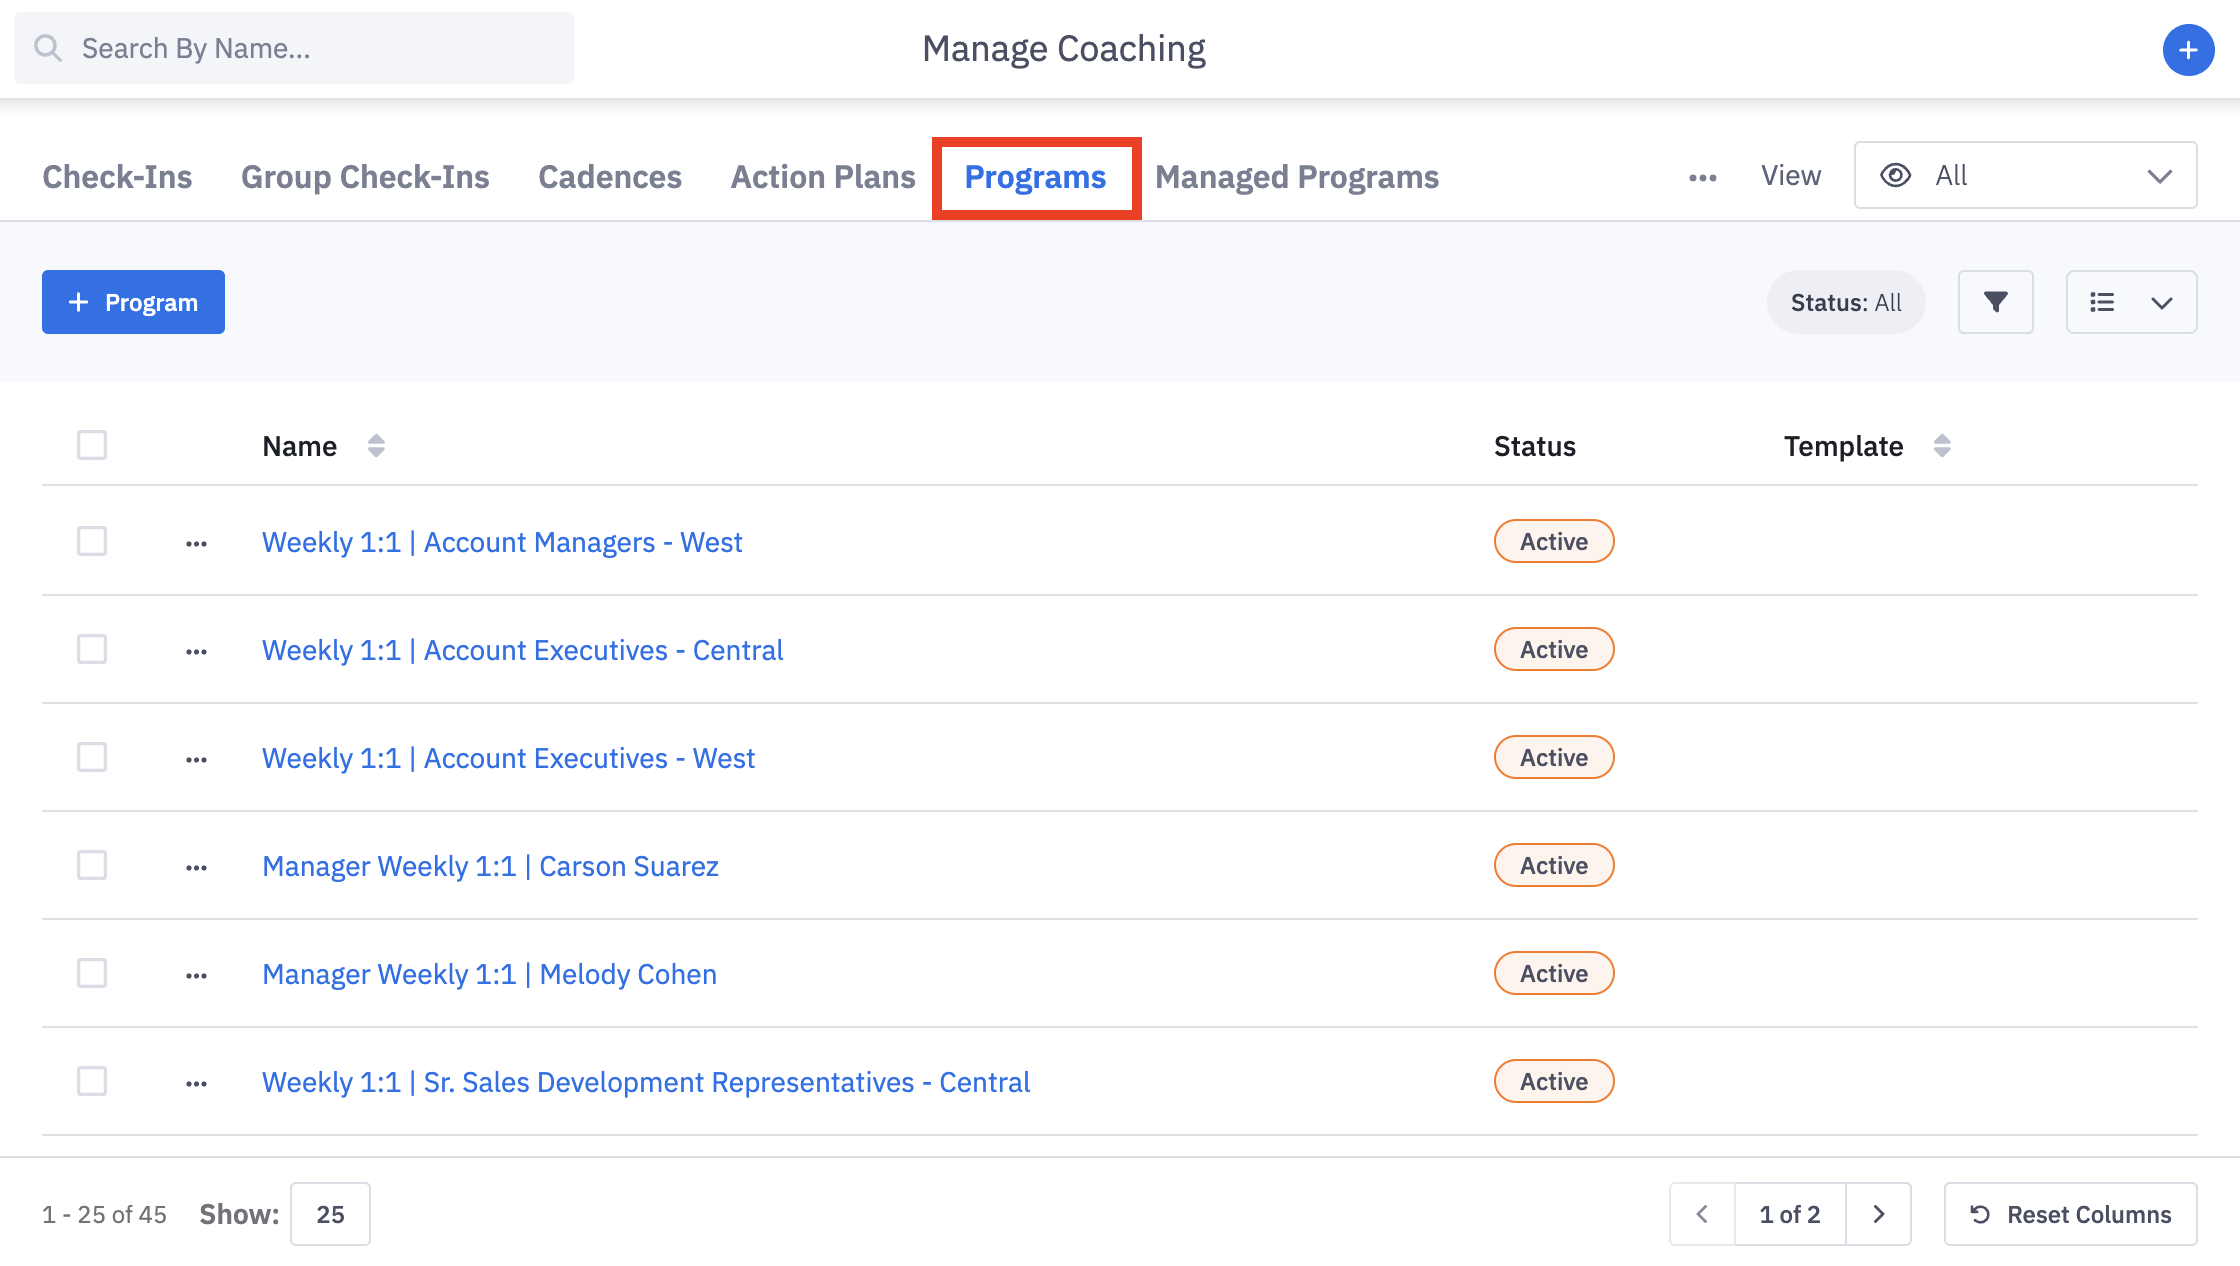2240x1266 pixels.
Task: Click the + Program button
Action: [x=132, y=302]
